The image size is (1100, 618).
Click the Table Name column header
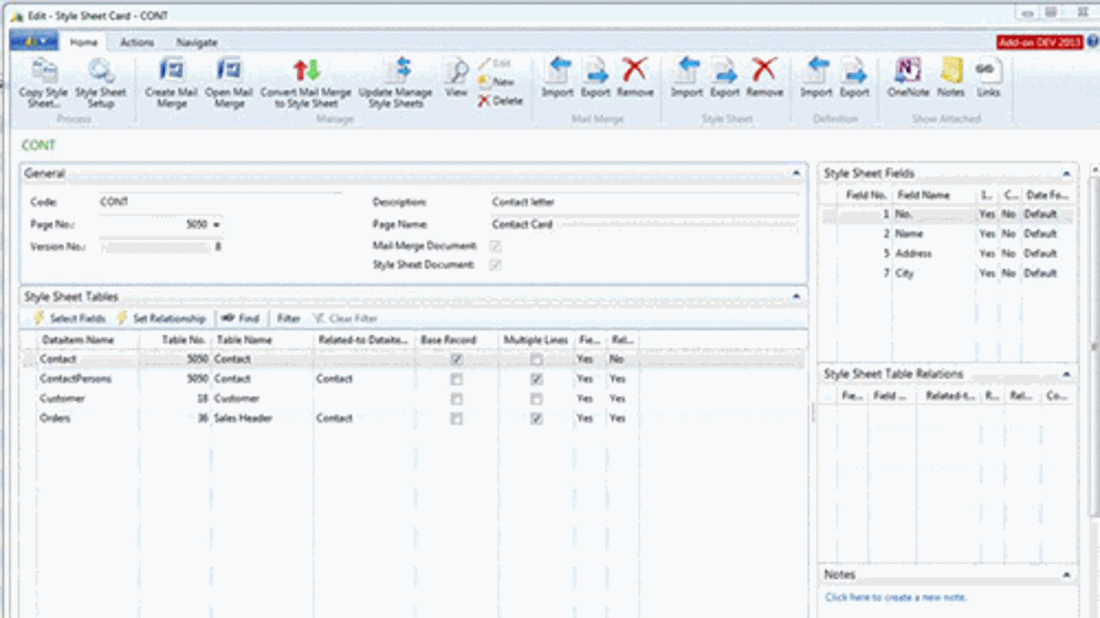pos(262,340)
